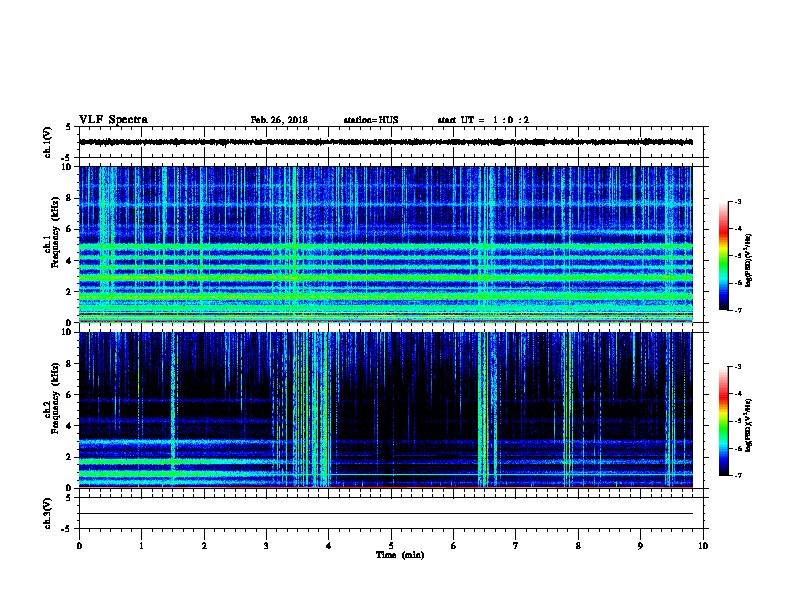
Task: Click the "3" tick on the time axis
Action: [266, 545]
